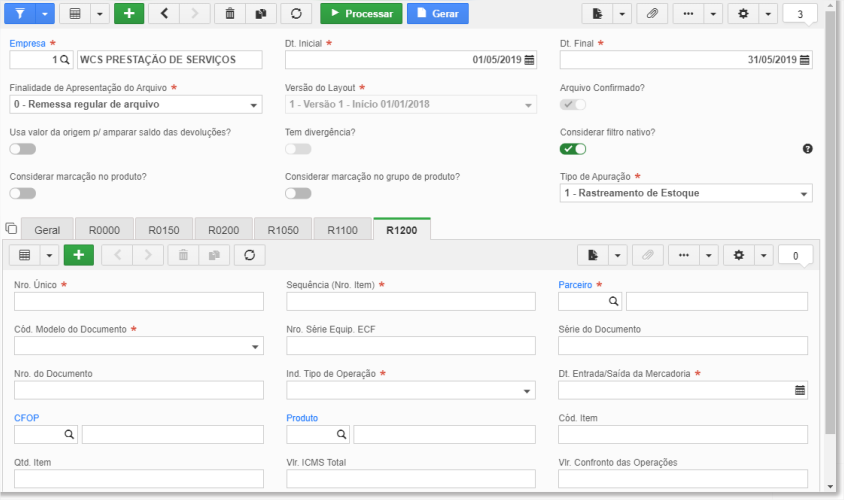The height and width of the screenshot is (500, 844).
Task: Open Finalidade de Apresentação do Arquivo dropdown
Action: coord(136,104)
